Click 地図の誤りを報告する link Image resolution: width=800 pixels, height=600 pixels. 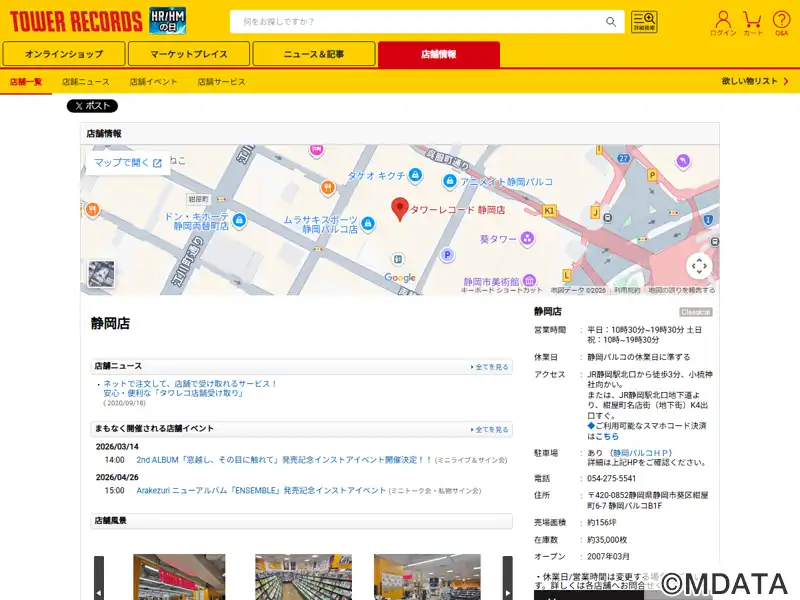point(682,290)
